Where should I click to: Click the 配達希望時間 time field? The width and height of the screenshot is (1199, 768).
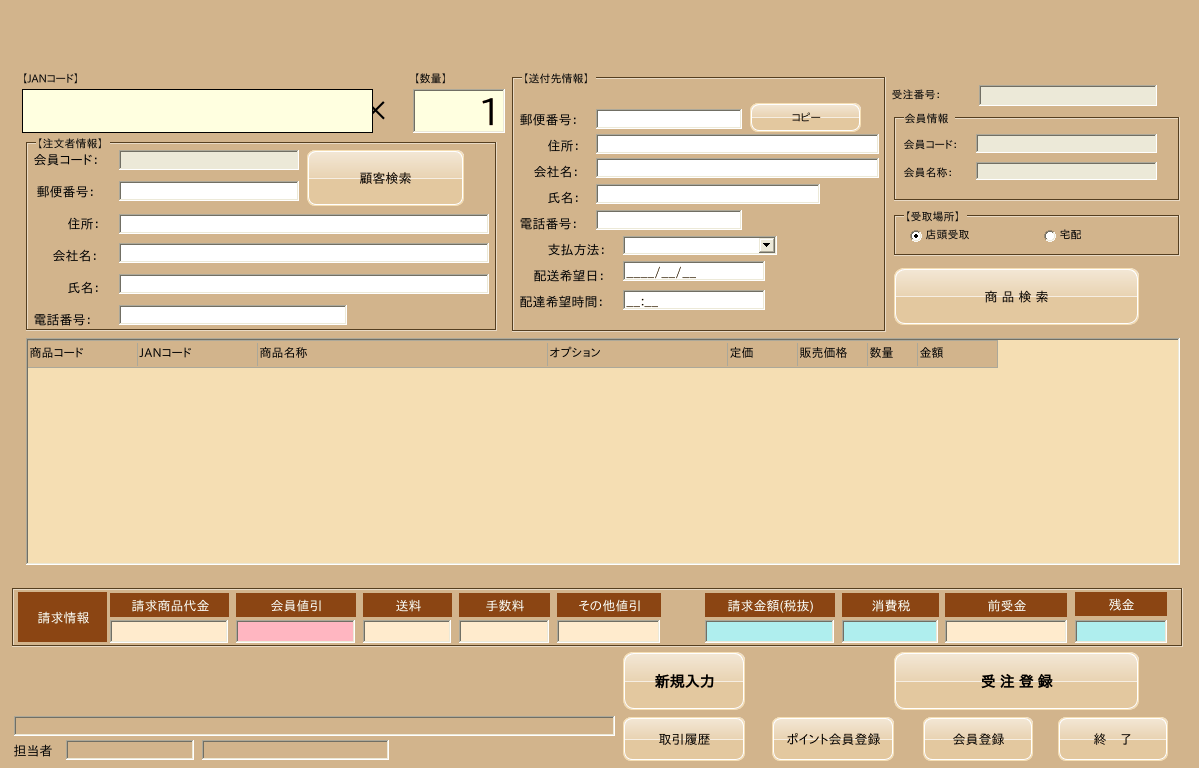(694, 301)
